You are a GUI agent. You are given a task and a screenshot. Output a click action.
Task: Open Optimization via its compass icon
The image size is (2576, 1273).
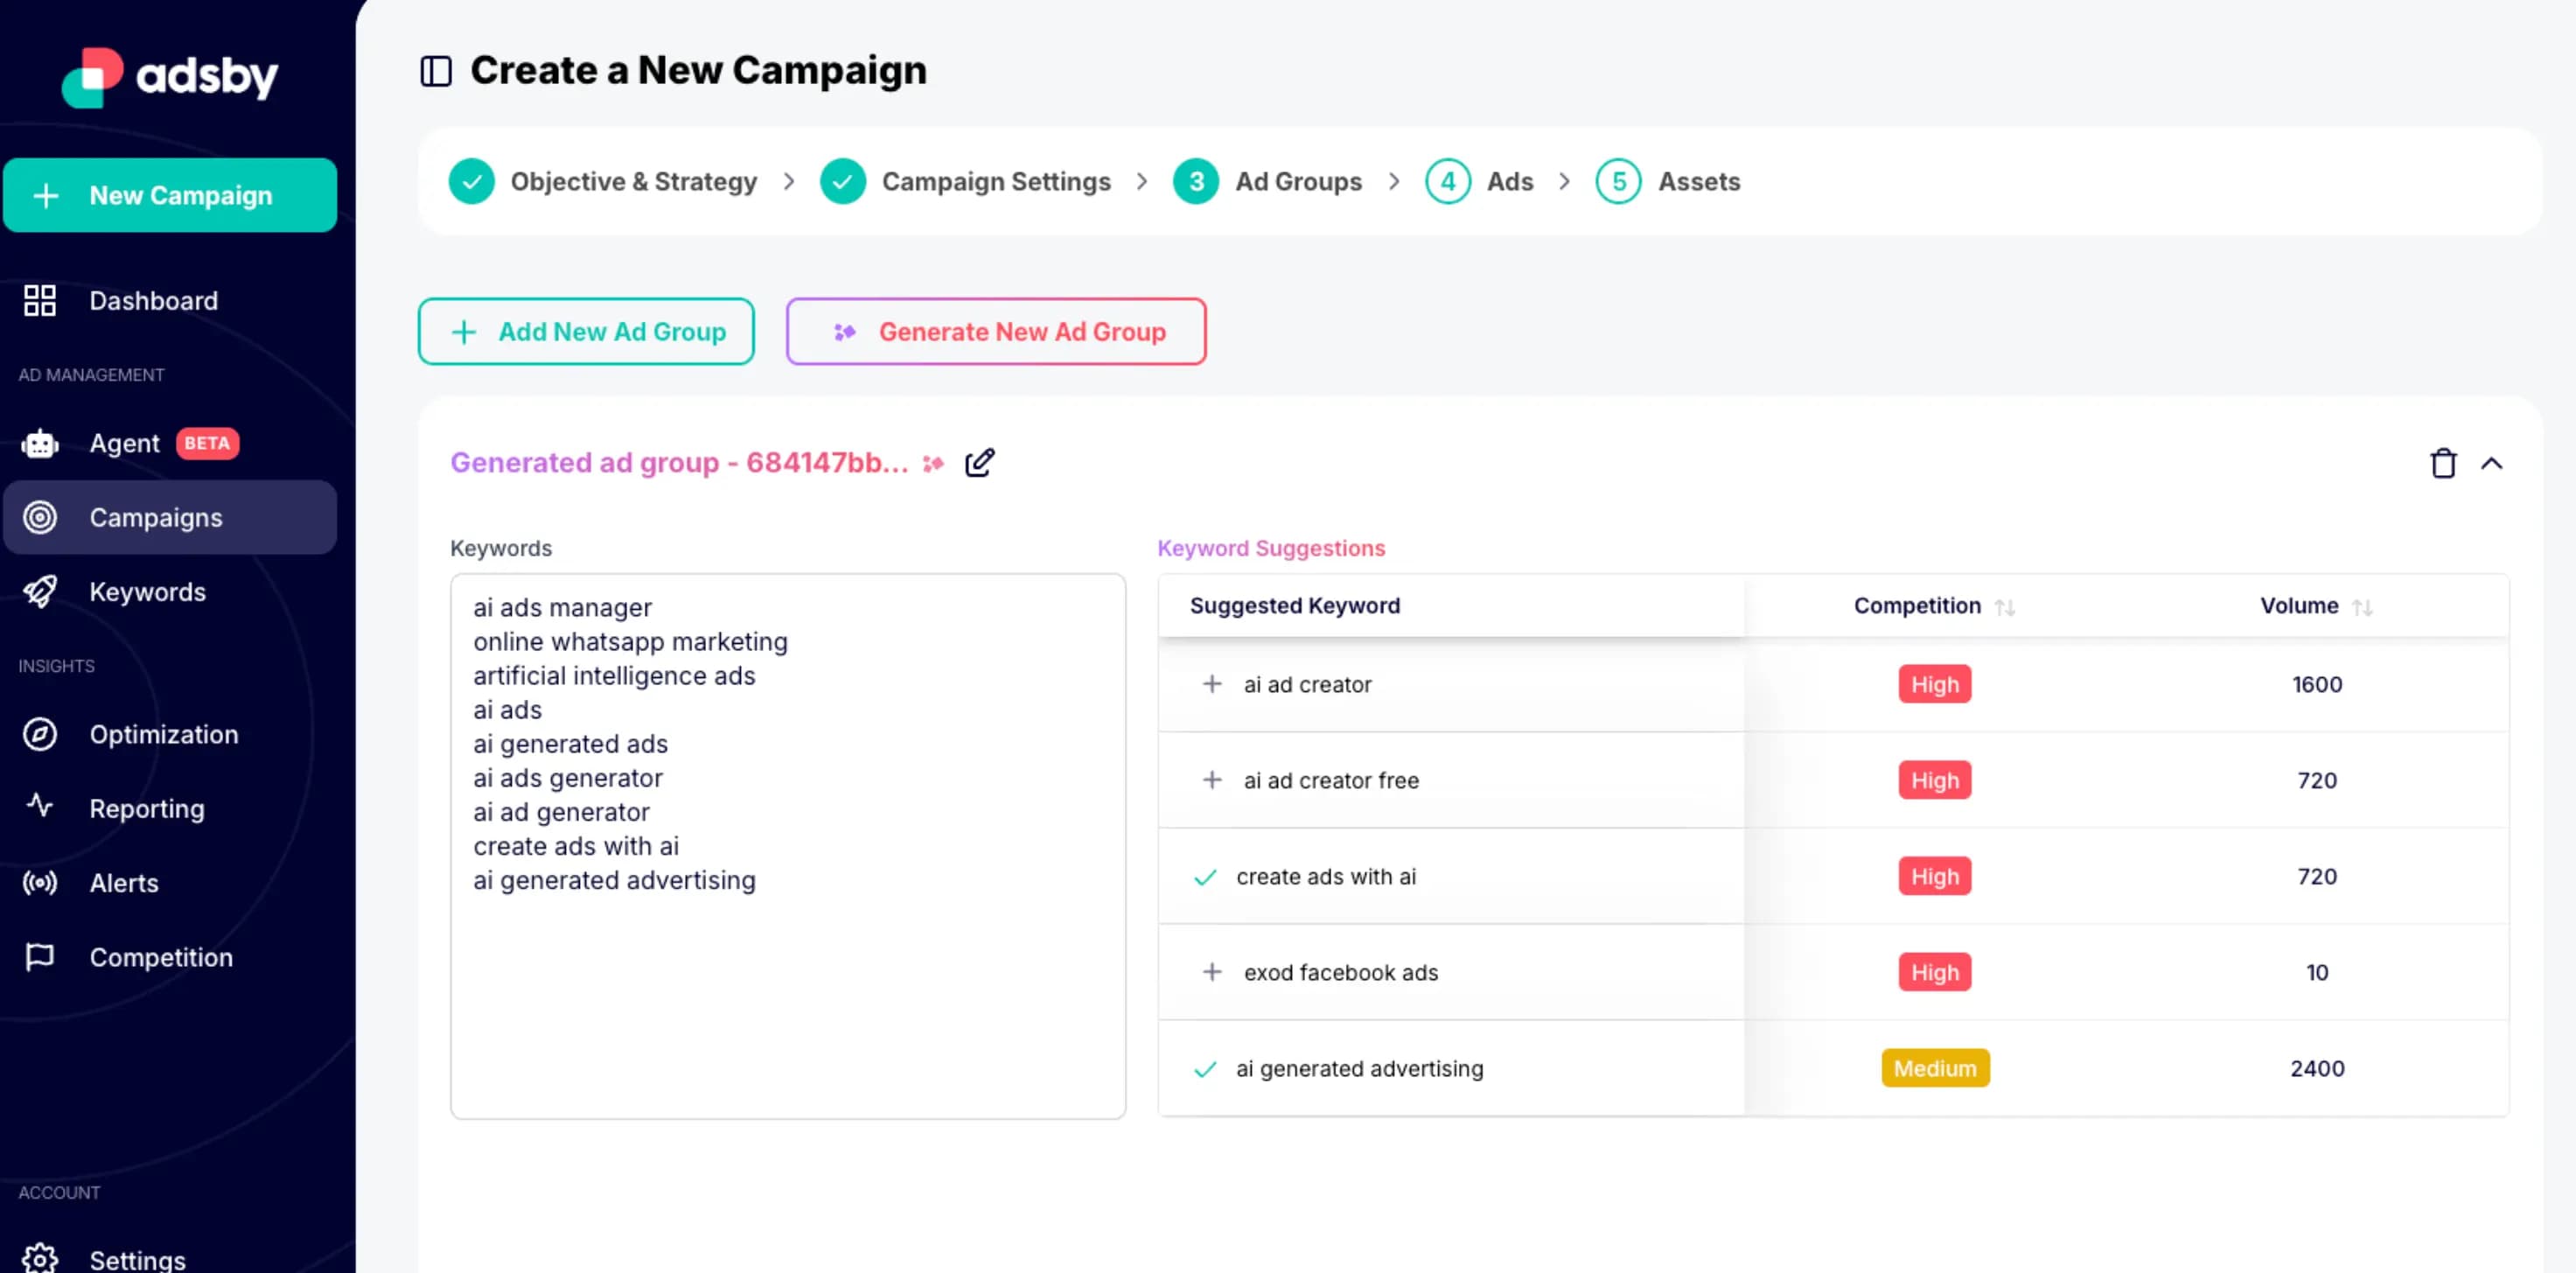point(40,734)
